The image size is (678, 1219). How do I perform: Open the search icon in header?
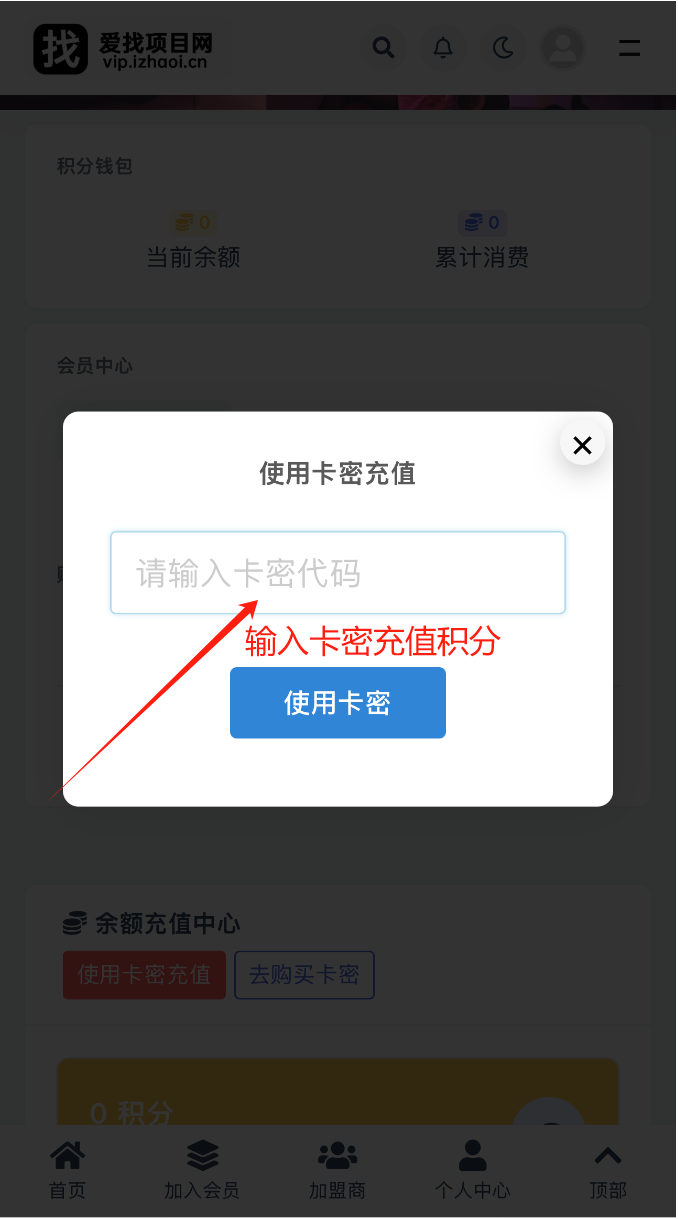[x=384, y=48]
